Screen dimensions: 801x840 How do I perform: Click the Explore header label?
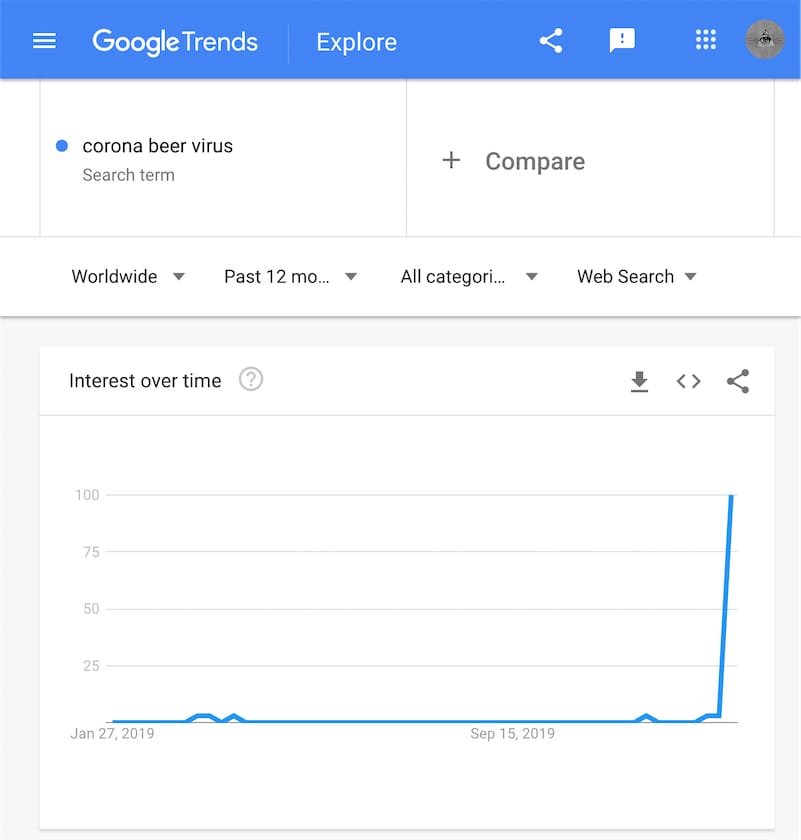click(356, 42)
